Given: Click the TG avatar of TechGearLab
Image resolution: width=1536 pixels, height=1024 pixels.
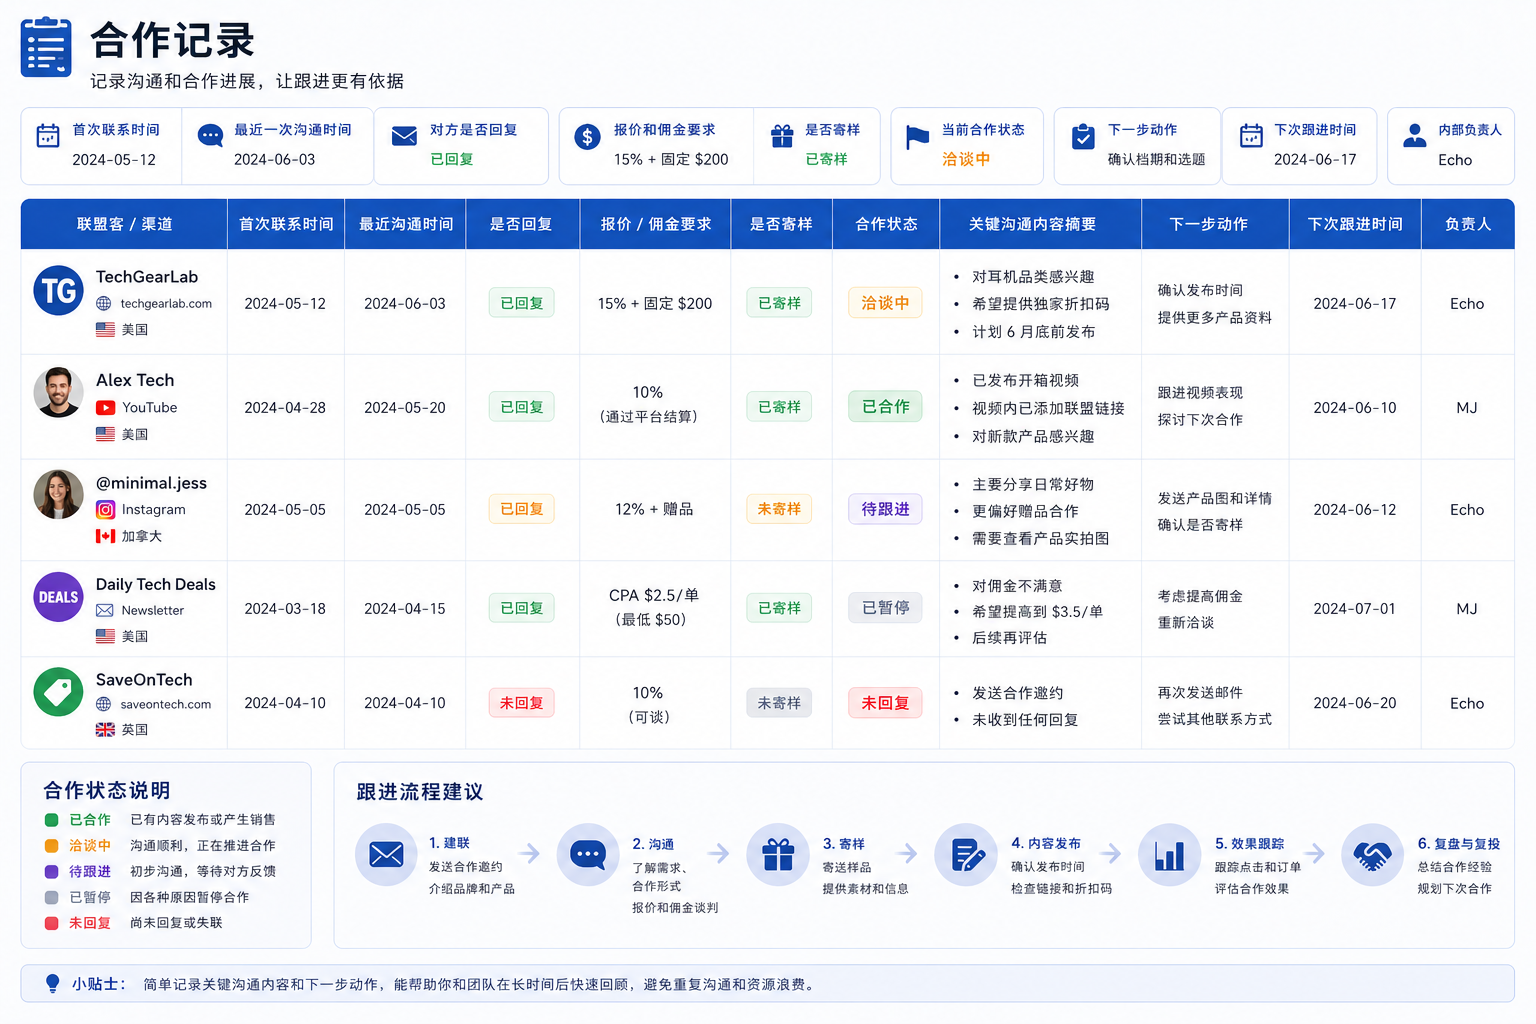Looking at the screenshot, I should tap(58, 290).
